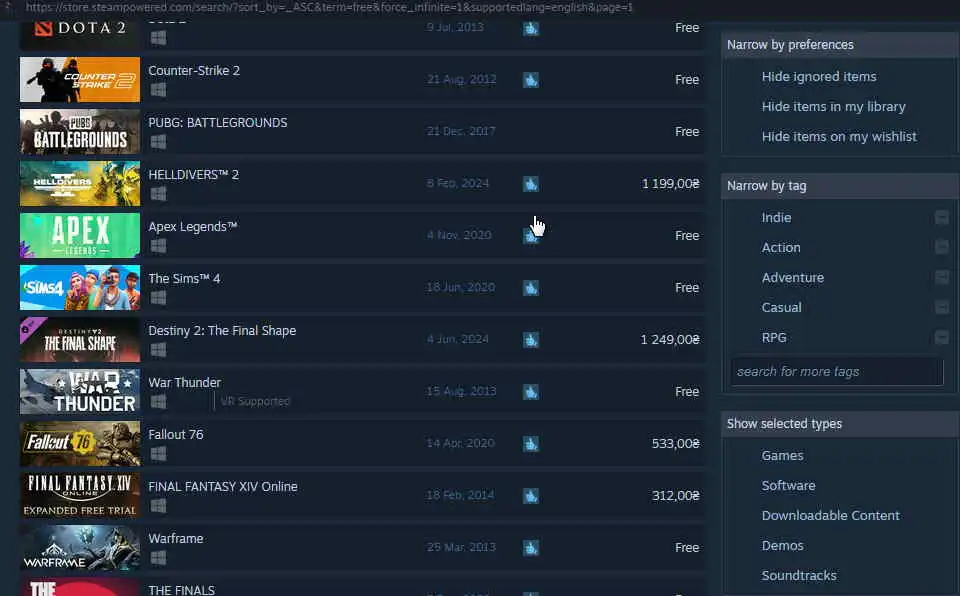Image resolution: width=960 pixels, height=596 pixels.
Task: Click the search for more tags field
Action: coord(837,372)
